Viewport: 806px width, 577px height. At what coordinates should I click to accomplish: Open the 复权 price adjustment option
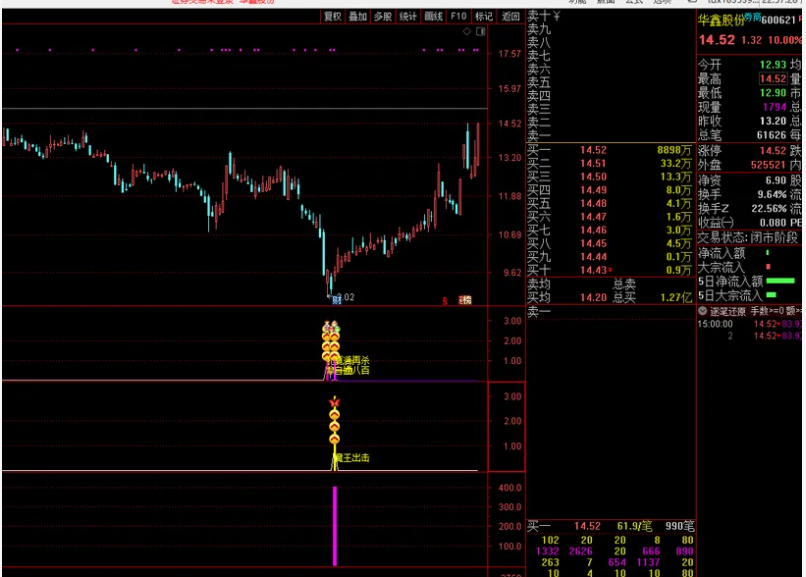333,16
